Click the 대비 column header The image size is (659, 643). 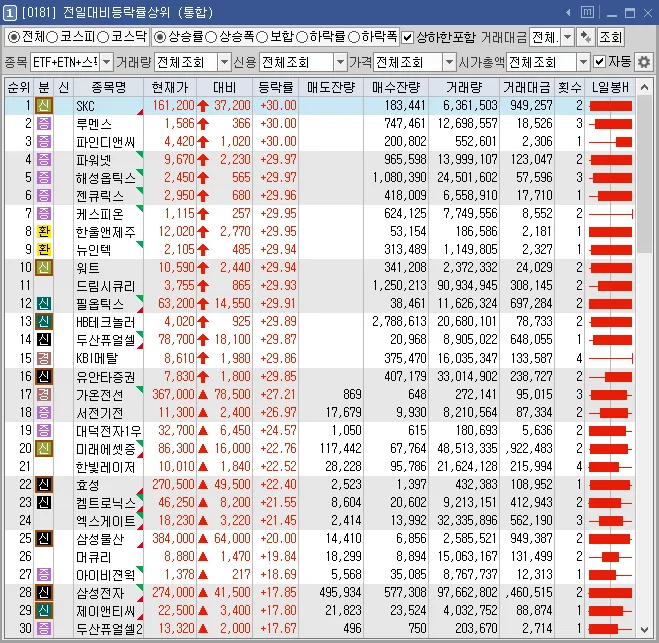point(224,87)
